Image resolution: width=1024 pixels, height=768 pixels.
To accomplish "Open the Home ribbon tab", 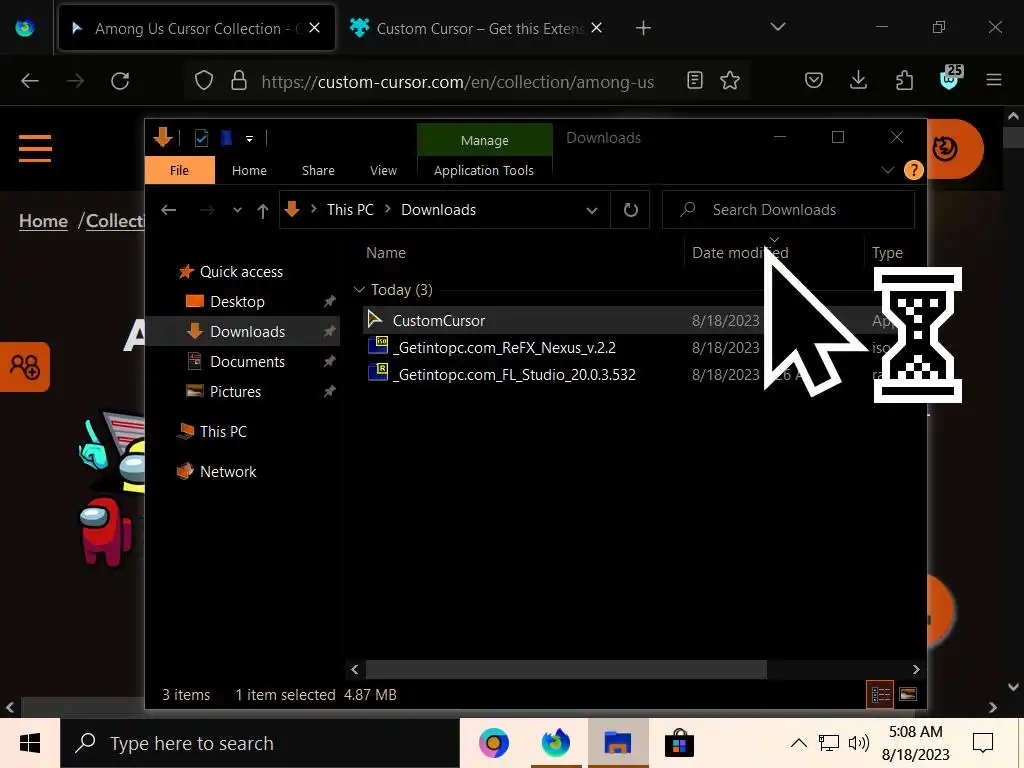I will coord(249,170).
